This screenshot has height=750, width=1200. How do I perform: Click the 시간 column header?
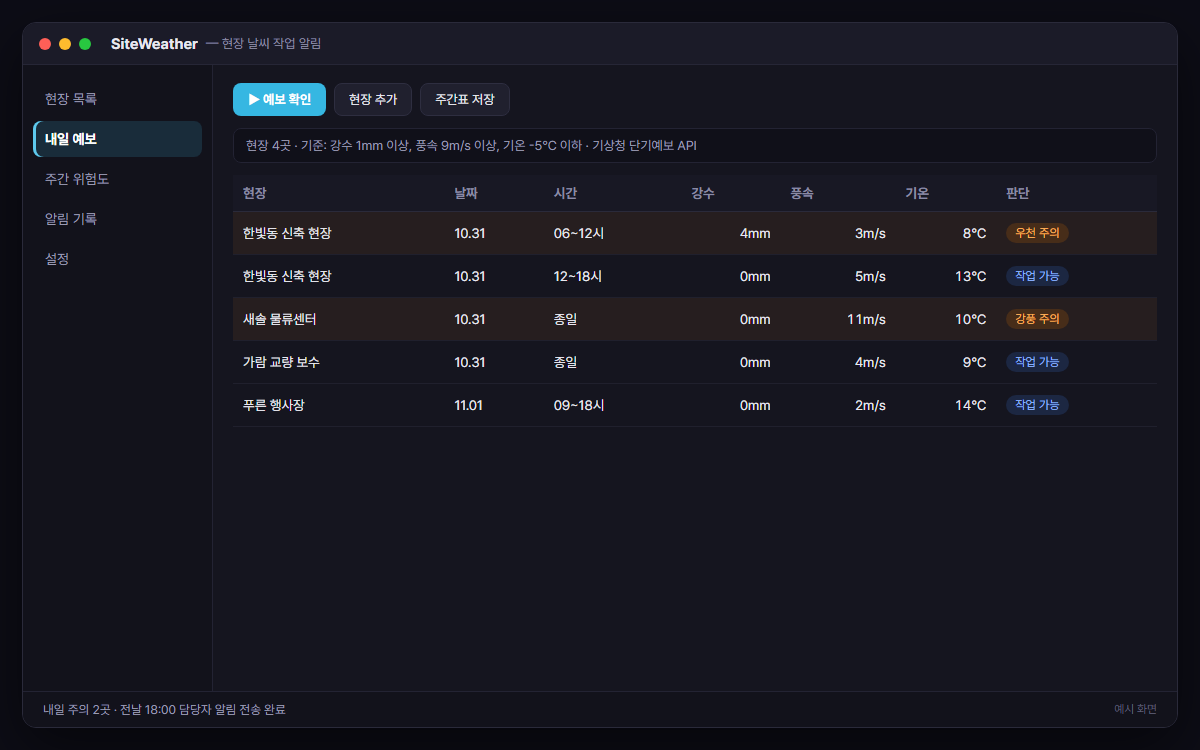[566, 193]
